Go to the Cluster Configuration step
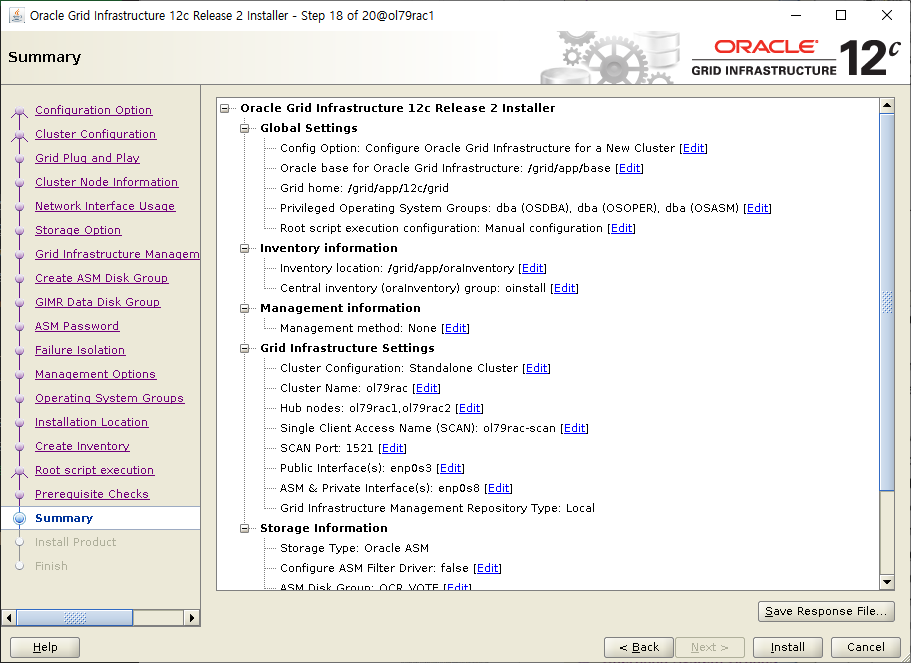 (95, 134)
